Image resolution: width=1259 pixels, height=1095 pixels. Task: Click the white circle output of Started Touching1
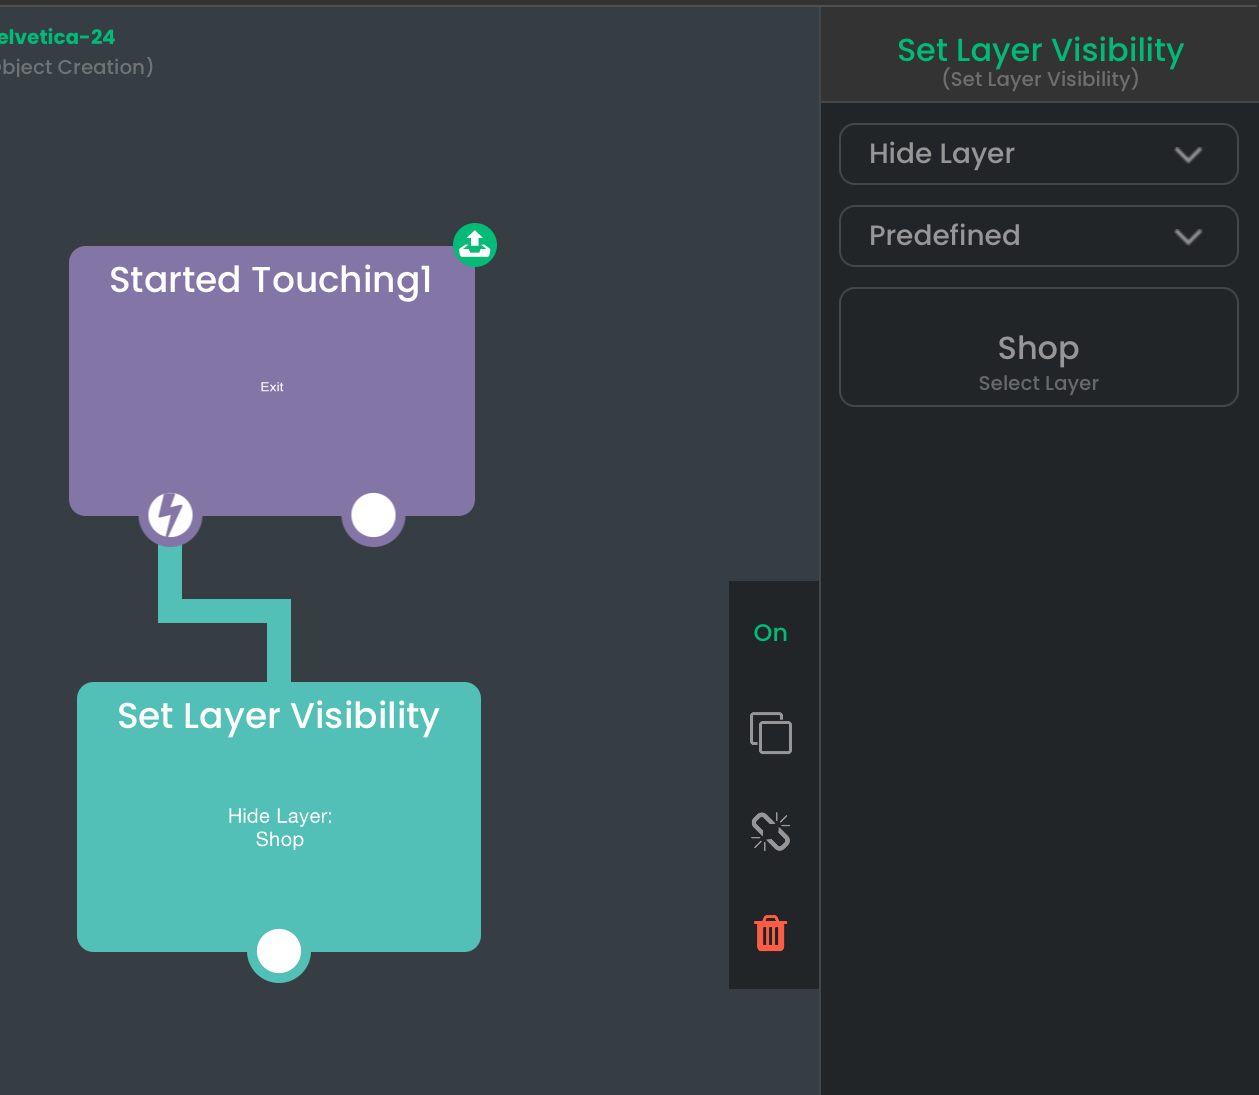pos(374,515)
